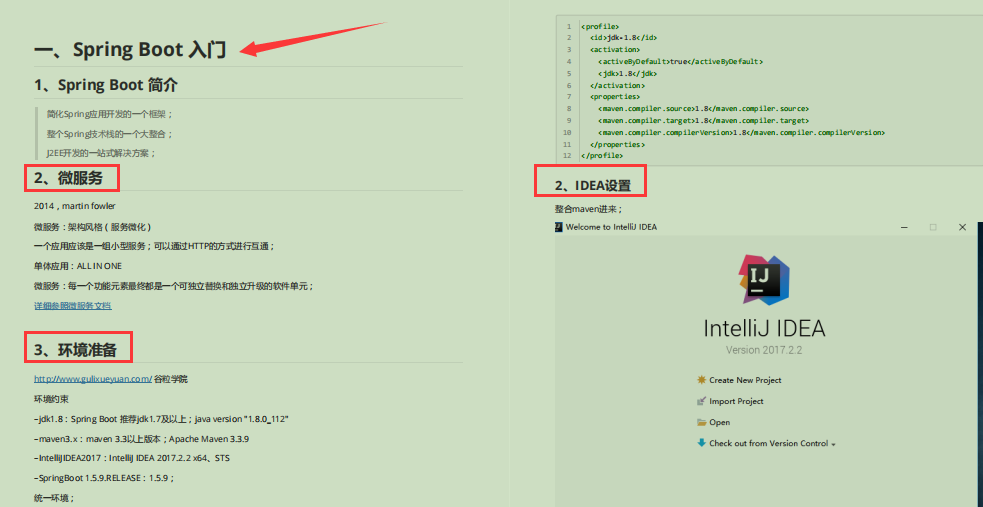This screenshot has width=983, height=507.
Task: Click the Create New Project star icon
Action: pyautogui.click(x=702, y=380)
